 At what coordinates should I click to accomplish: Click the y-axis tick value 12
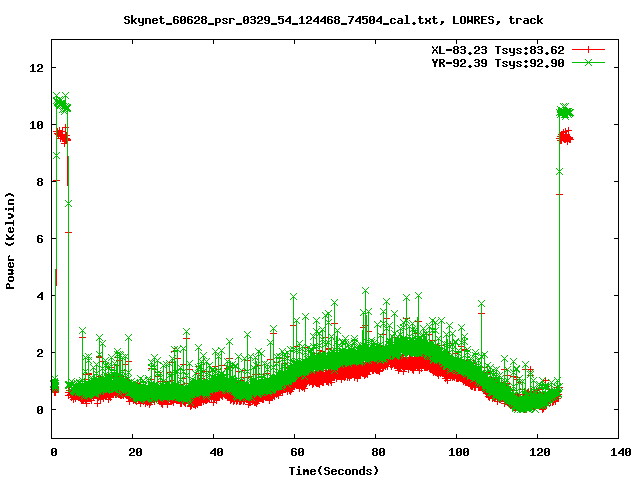pyautogui.click(x=37, y=68)
